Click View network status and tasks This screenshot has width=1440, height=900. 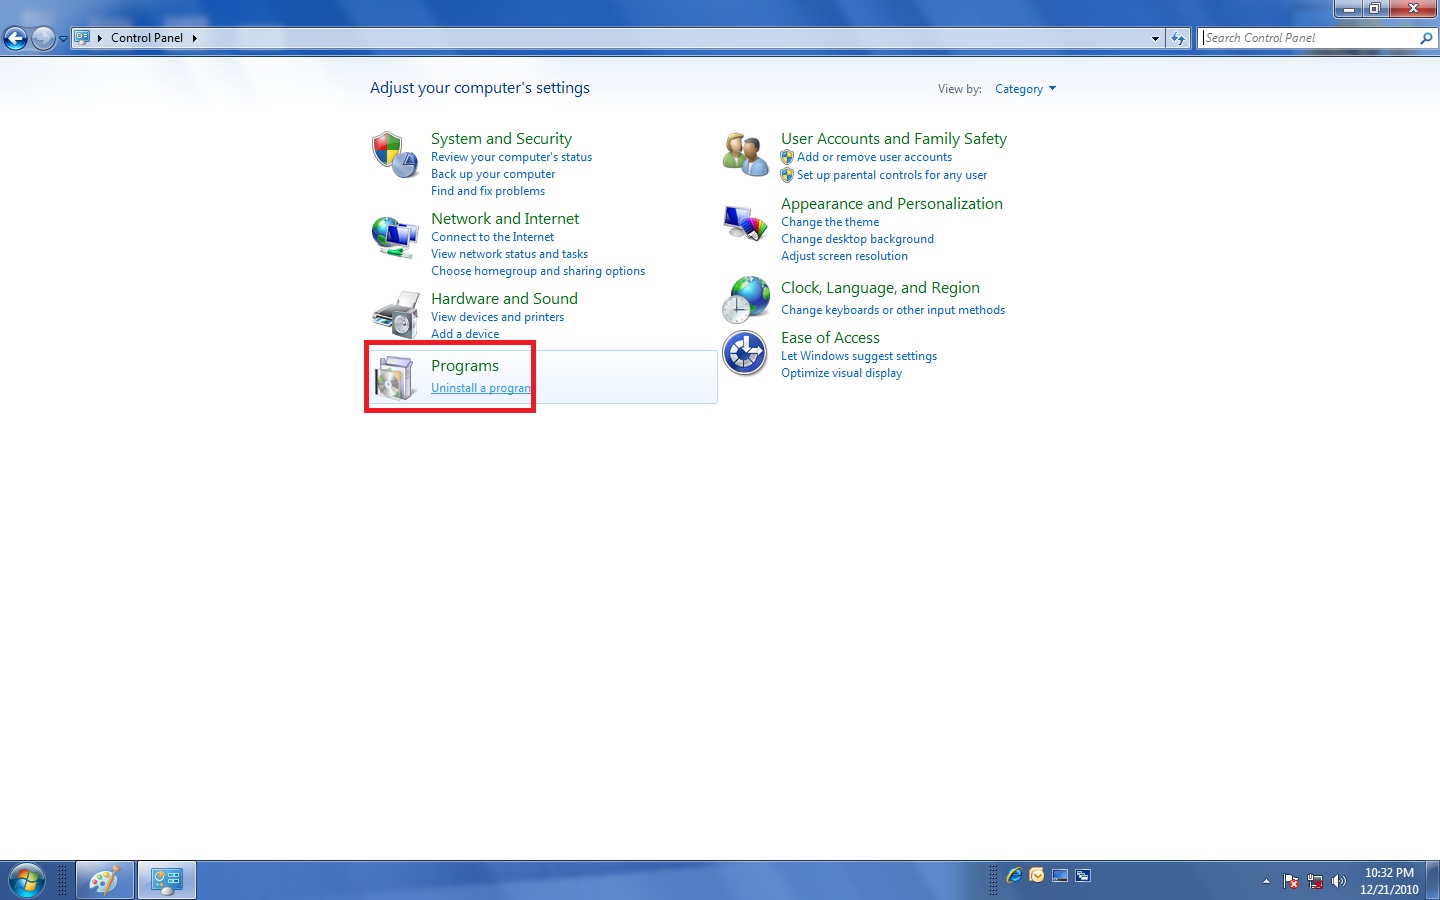509,254
